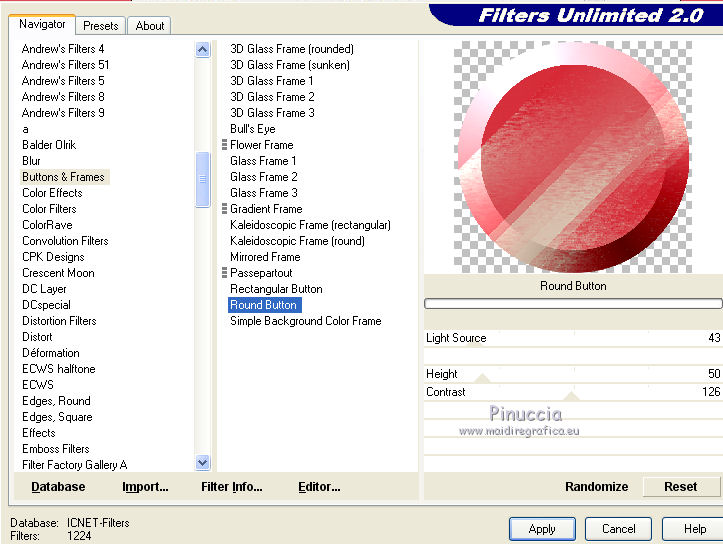The image size is (723, 544).
Task: Pick Convolution Filters category
Action: coord(65,241)
